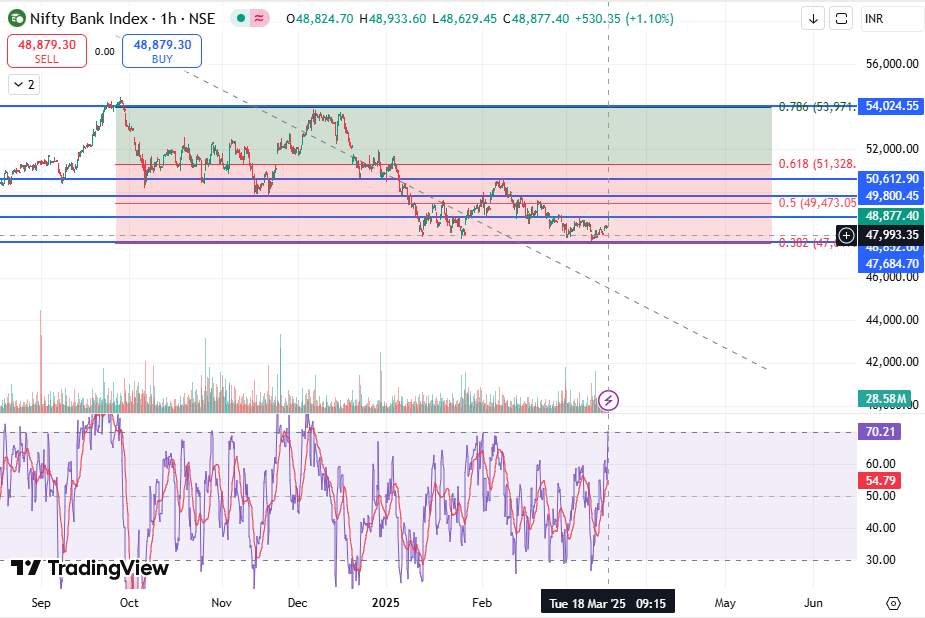Click the Jun label on time axis
The image size is (925, 618).
click(x=813, y=603)
